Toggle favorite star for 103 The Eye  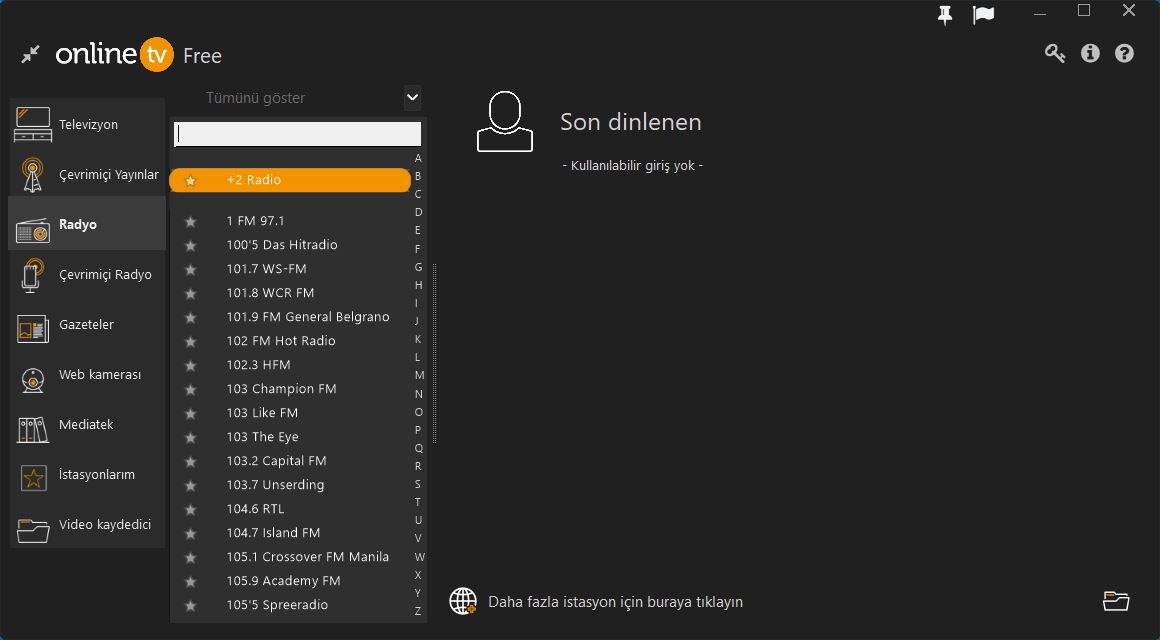click(191, 437)
